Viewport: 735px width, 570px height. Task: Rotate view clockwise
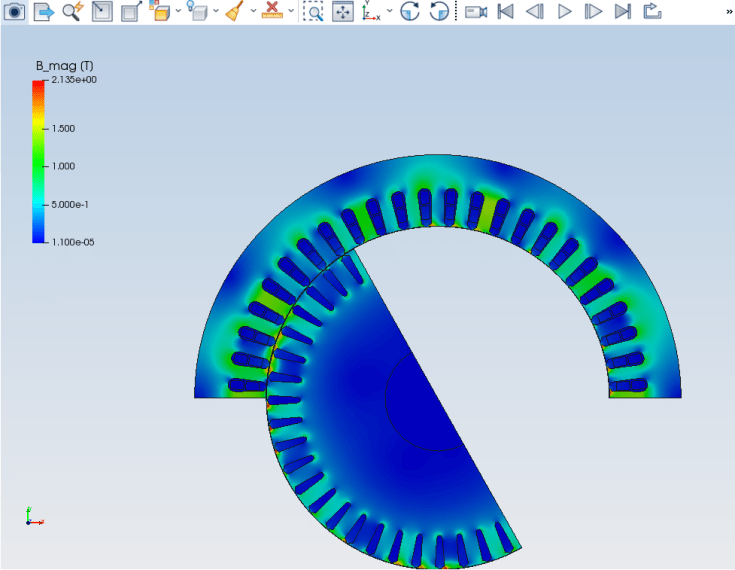409,11
